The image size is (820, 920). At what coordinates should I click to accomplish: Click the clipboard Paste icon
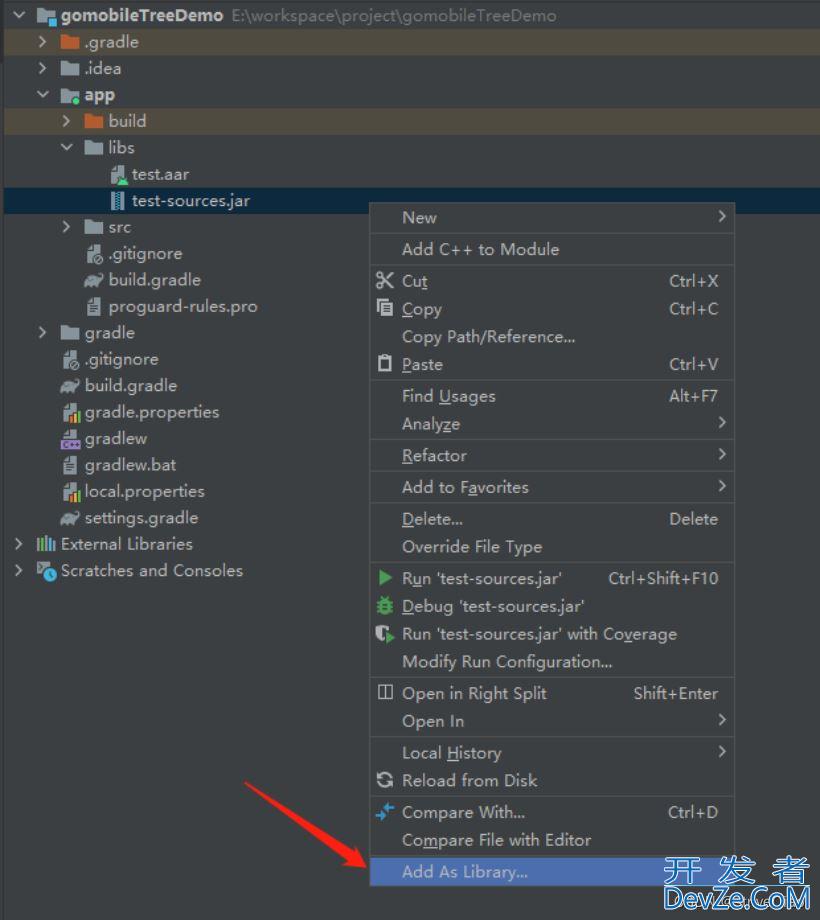pos(385,363)
